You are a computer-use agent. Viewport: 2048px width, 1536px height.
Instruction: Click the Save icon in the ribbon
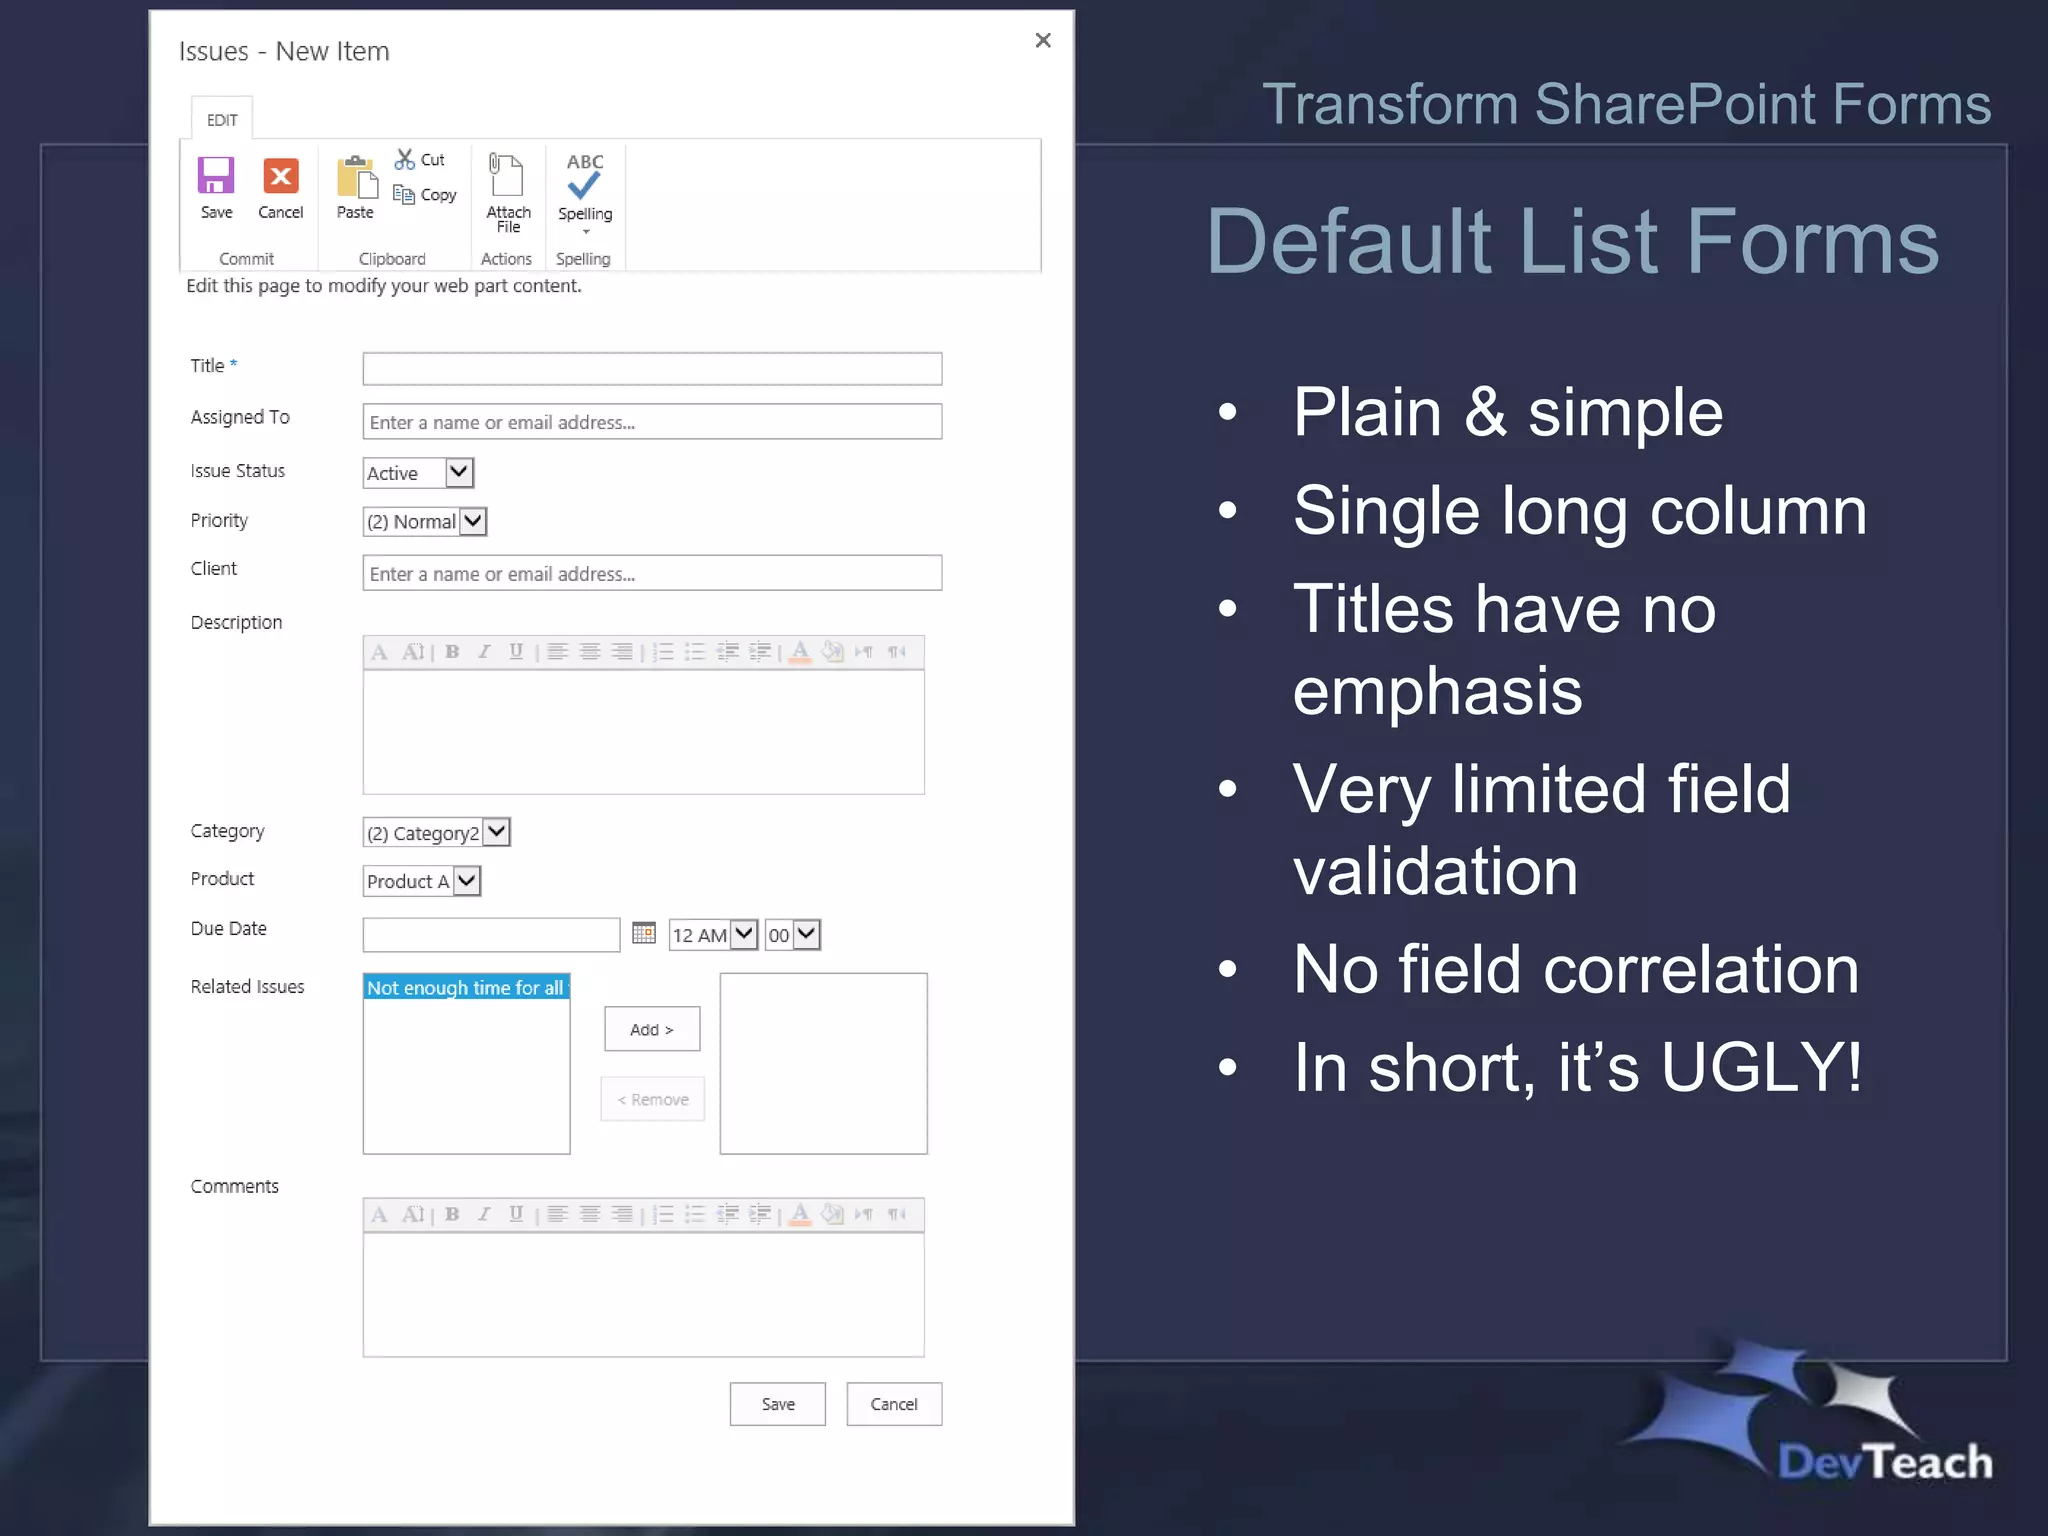click(x=215, y=176)
